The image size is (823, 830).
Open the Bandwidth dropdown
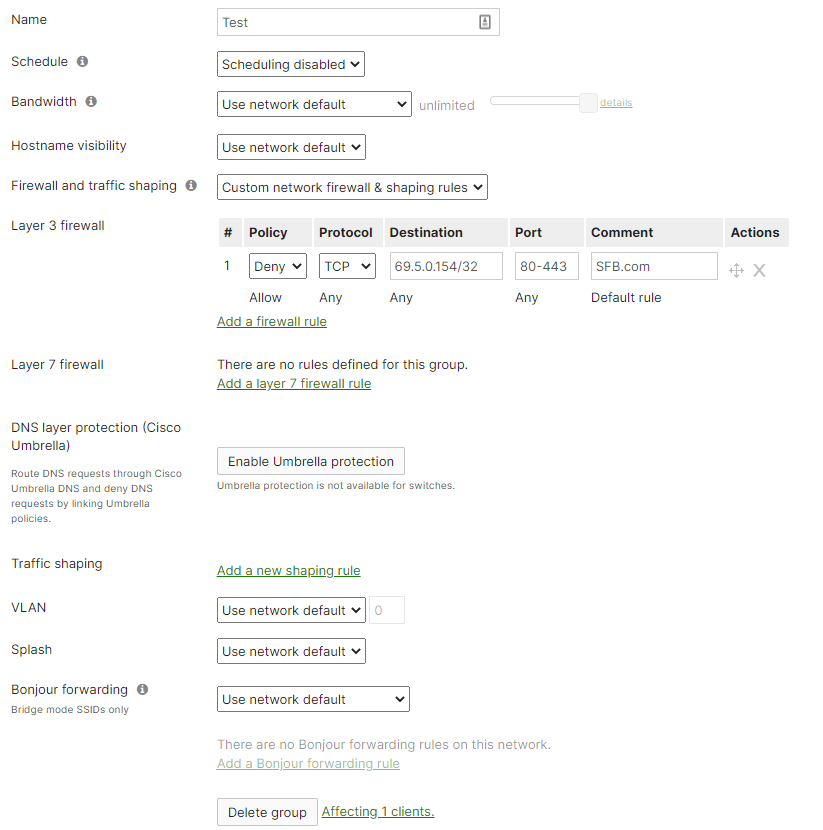(314, 104)
